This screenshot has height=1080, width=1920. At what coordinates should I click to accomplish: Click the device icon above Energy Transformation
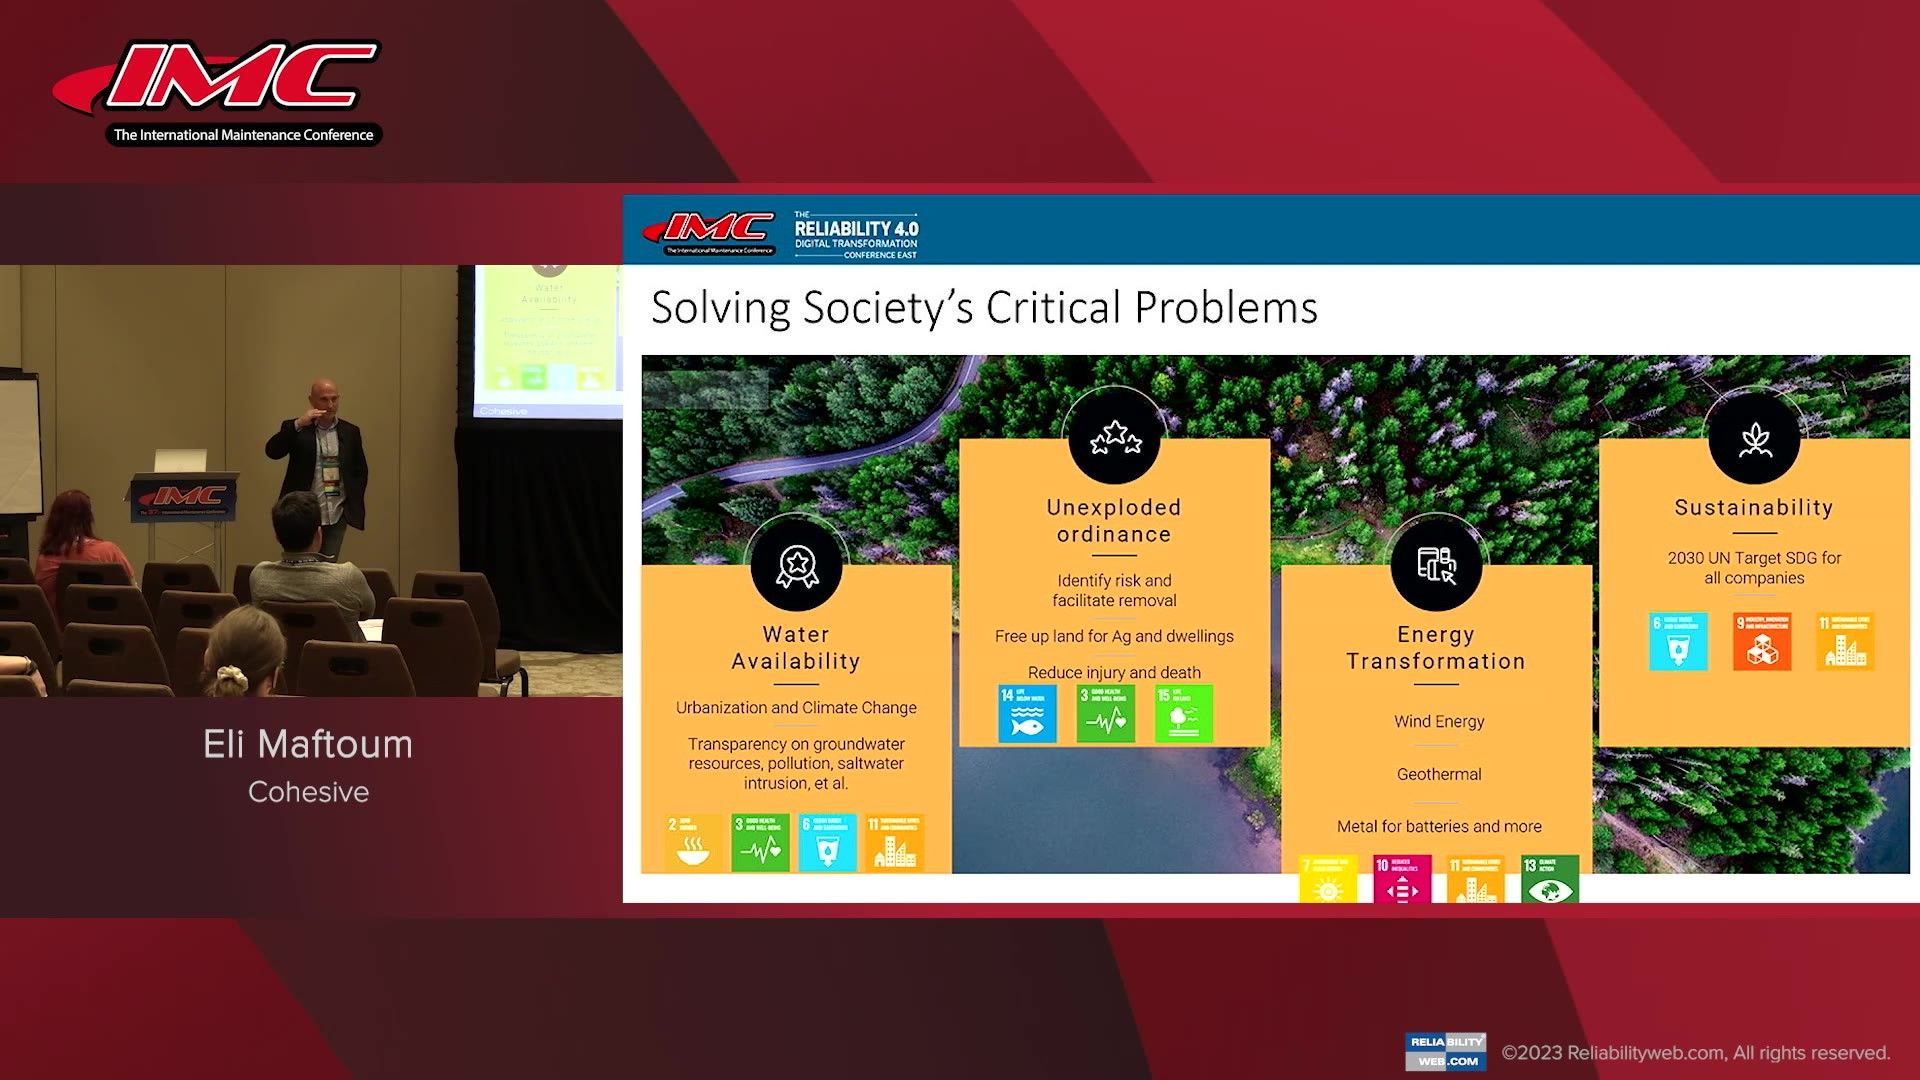click(x=1437, y=565)
